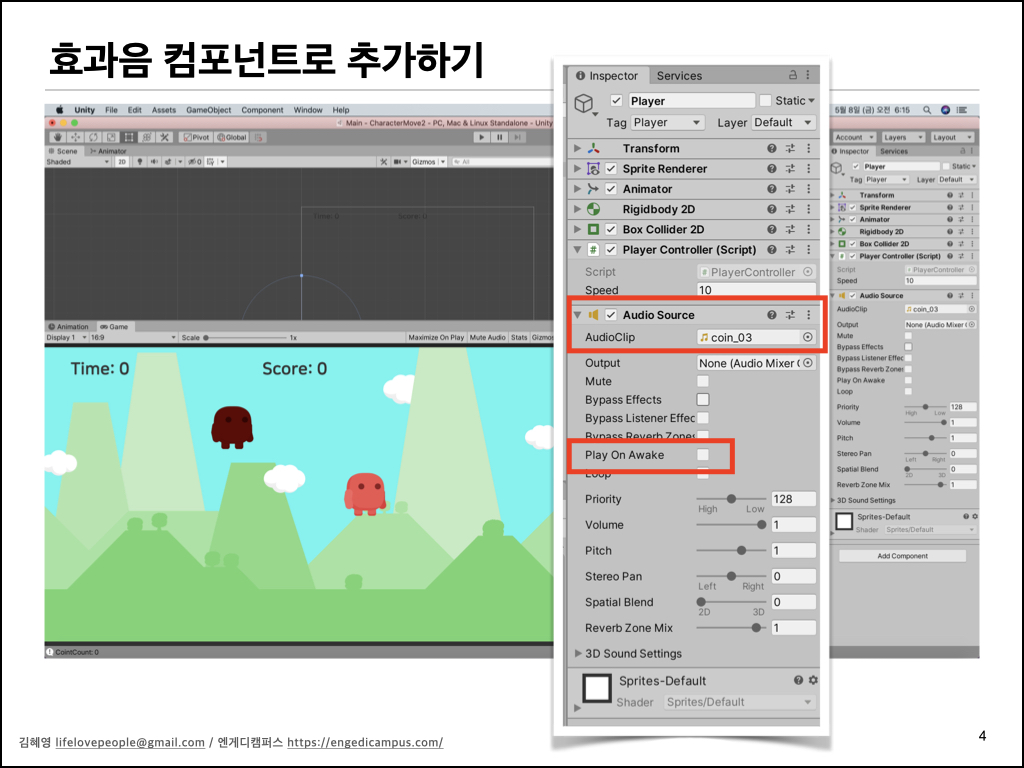
Task: Expand 3D Sound Settings in enlarged Inspector
Action: [578, 653]
